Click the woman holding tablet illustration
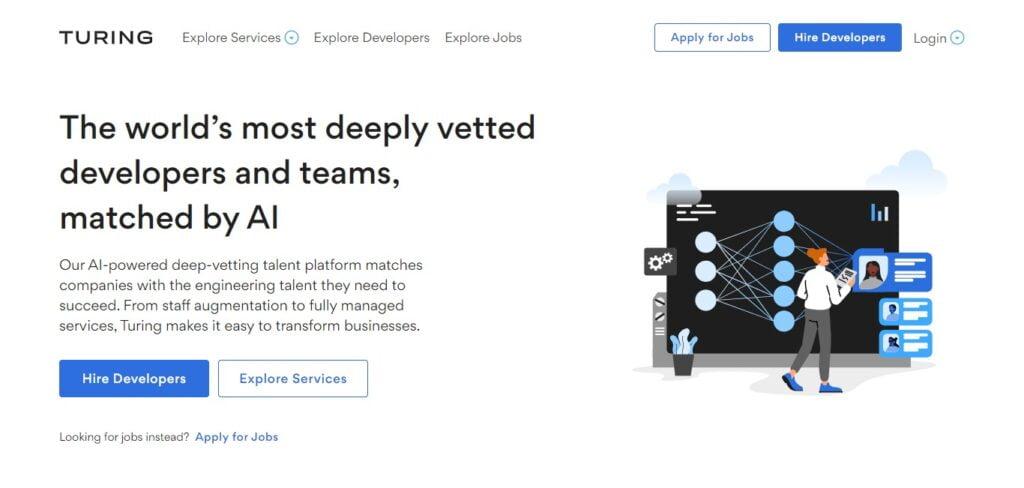This screenshot has height=488, width=1024. [818, 320]
